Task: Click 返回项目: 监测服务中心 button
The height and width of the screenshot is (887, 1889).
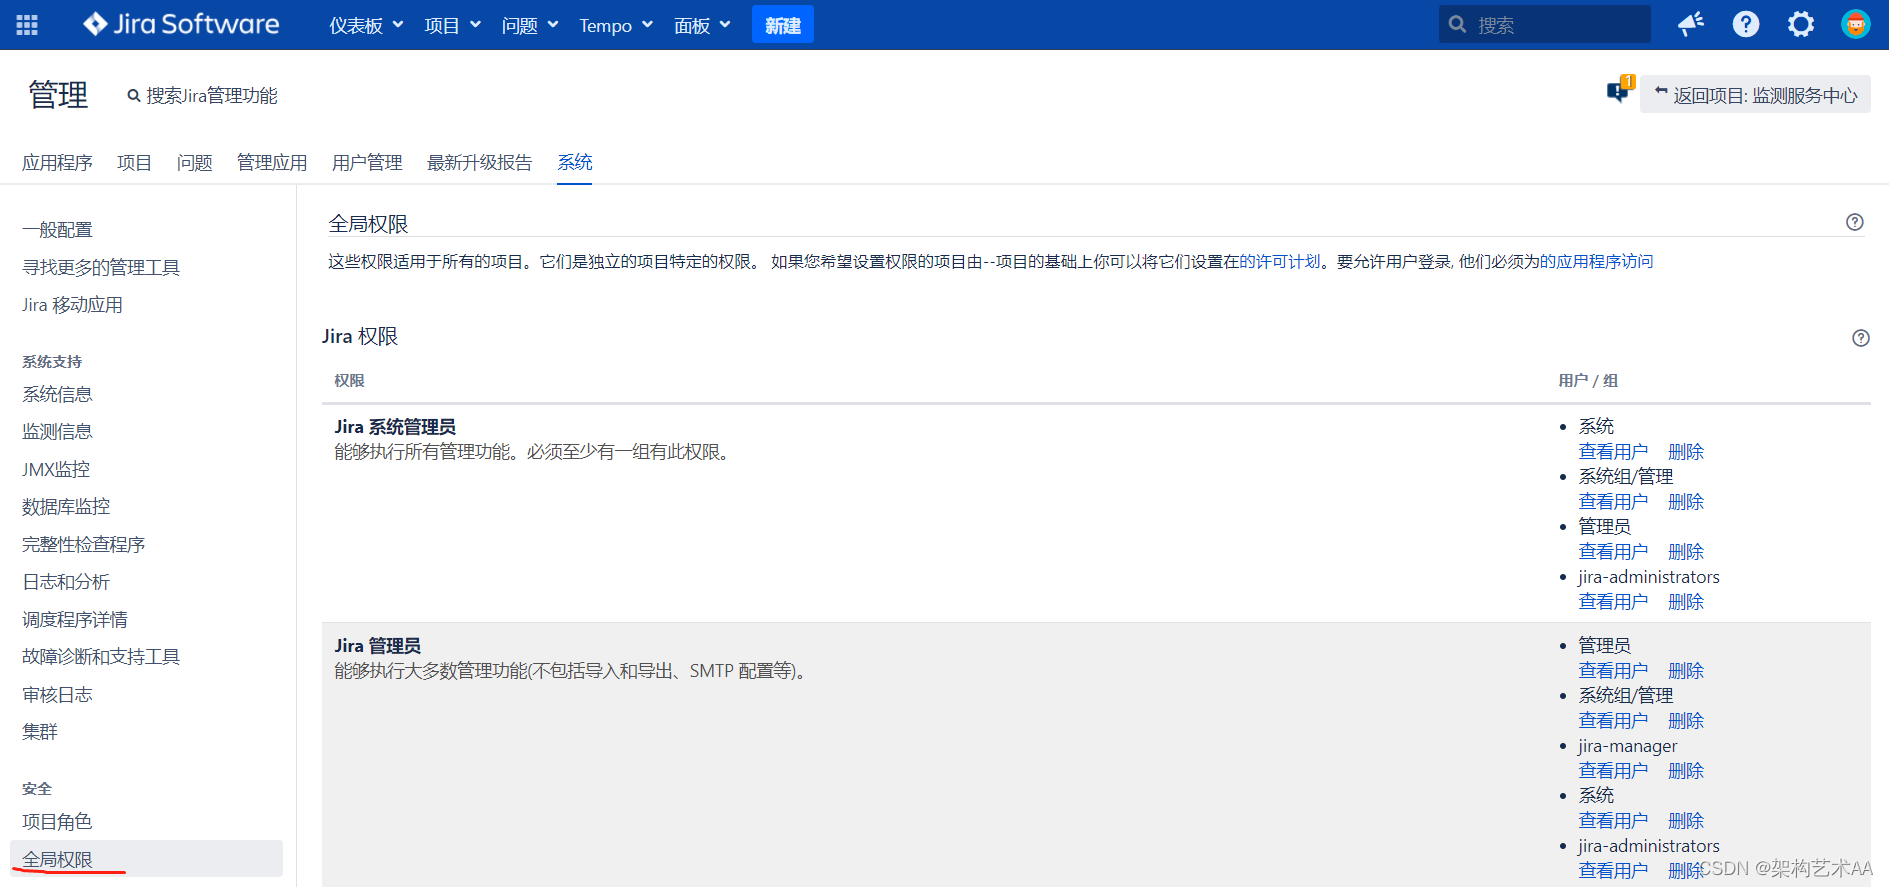Action: pos(1755,95)
